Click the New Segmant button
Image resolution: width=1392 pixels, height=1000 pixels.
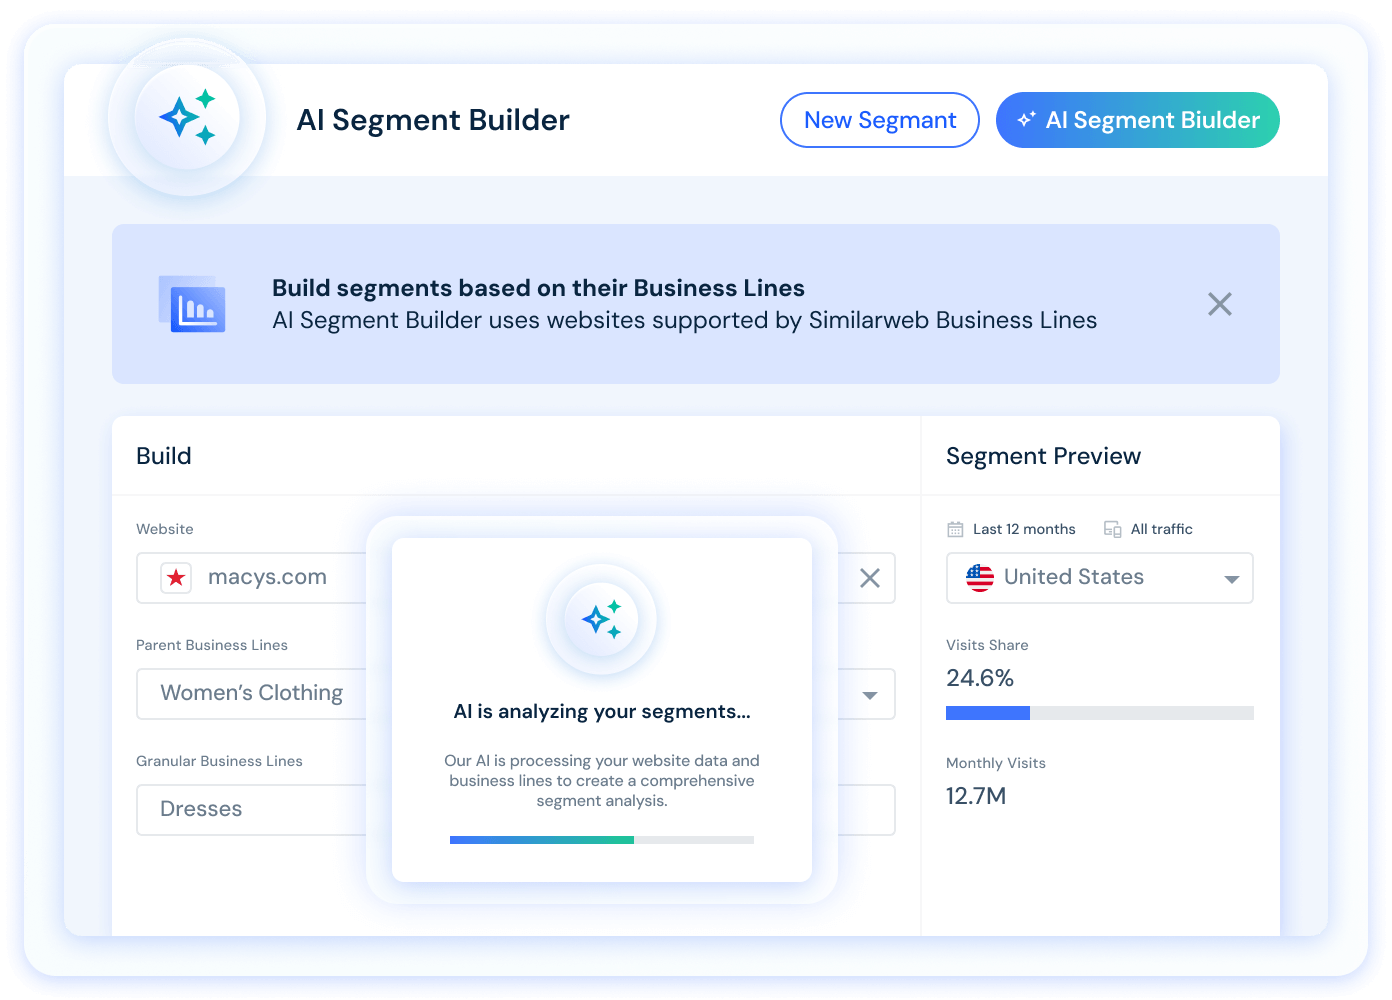coord(879,120)
